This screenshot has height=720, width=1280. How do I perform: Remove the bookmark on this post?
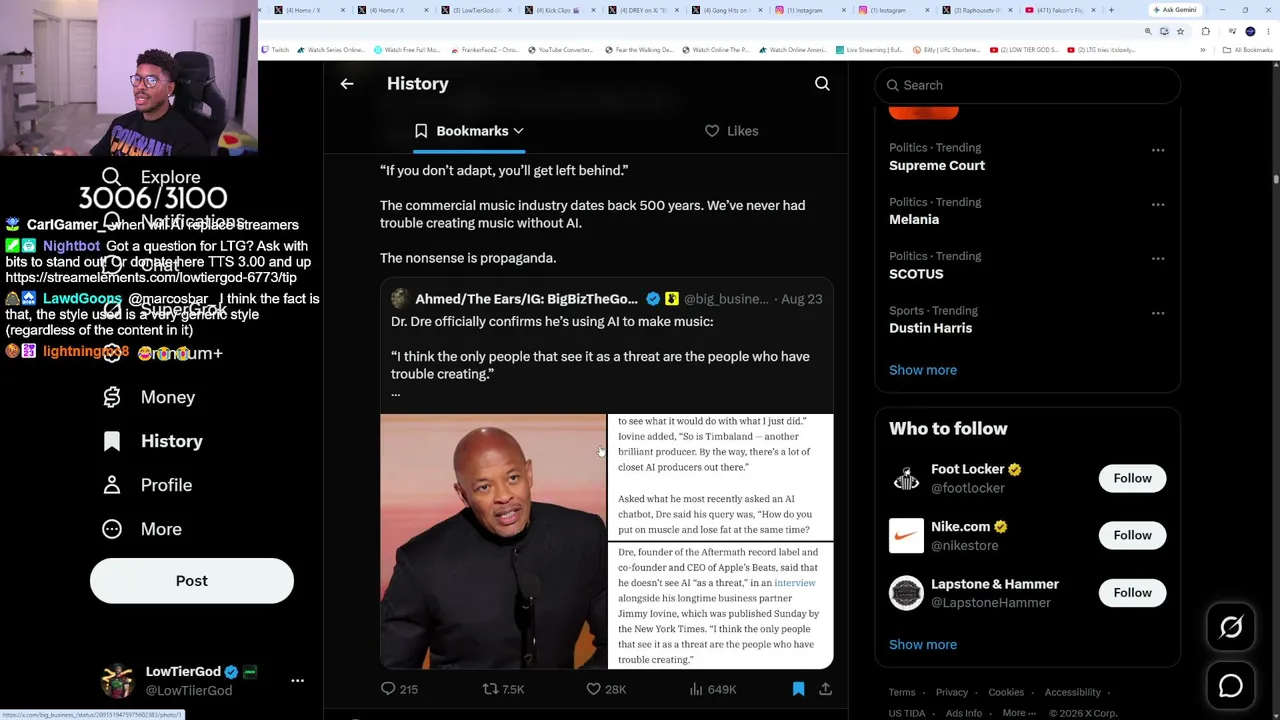point(798,689)
